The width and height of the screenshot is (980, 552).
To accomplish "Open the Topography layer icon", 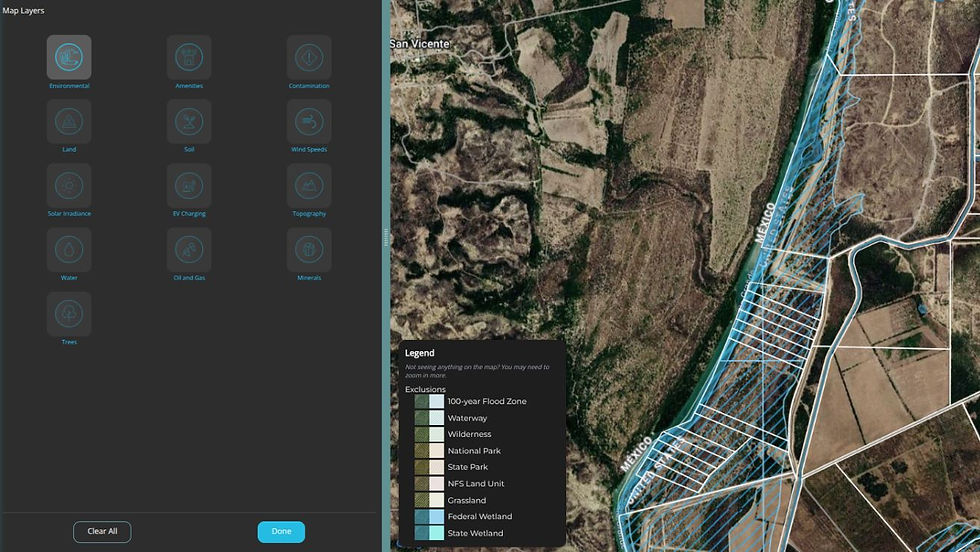I will pos(309,186).
